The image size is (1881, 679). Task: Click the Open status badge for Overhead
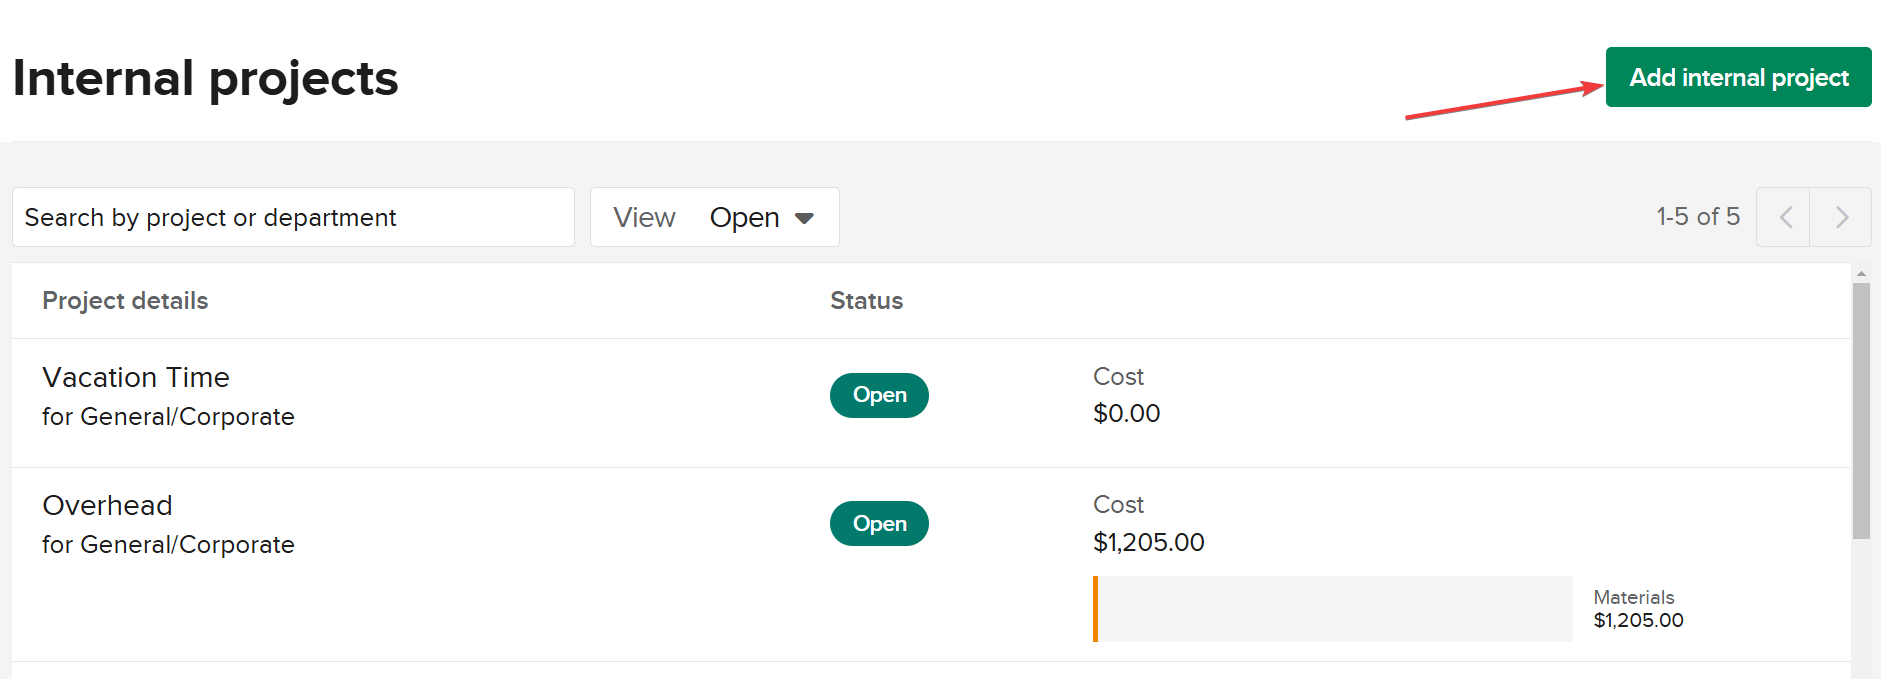tap(879, 524)
